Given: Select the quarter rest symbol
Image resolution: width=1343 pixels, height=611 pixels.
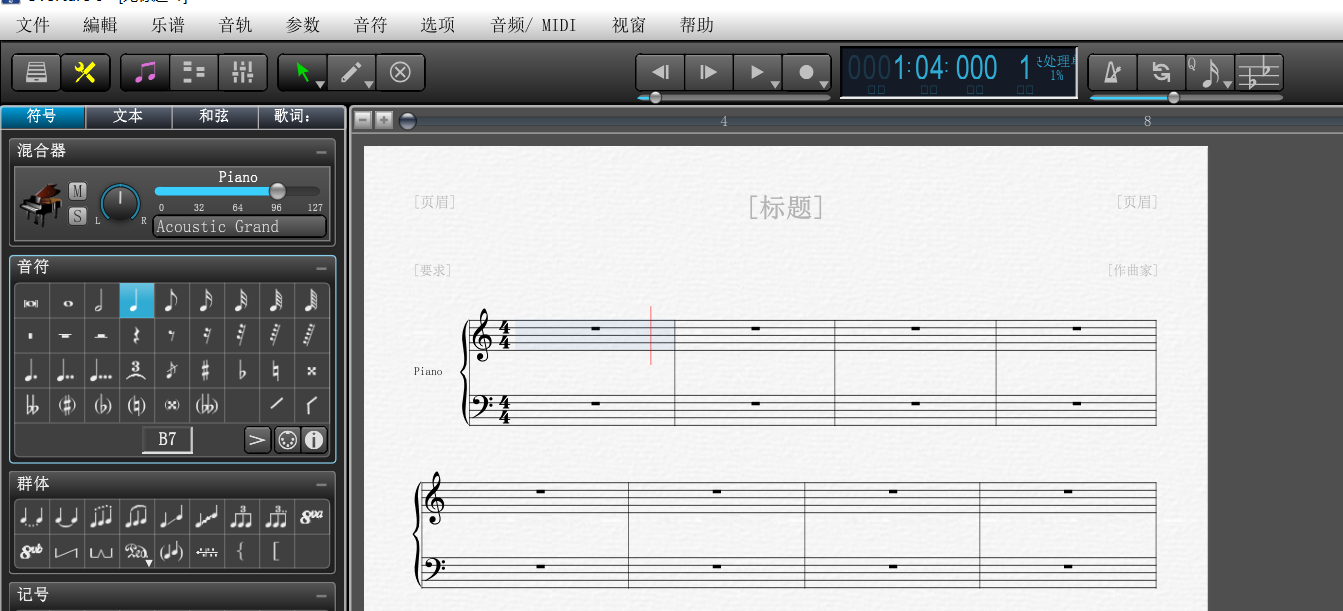Looking at the screenshot, I should [137, 337].
